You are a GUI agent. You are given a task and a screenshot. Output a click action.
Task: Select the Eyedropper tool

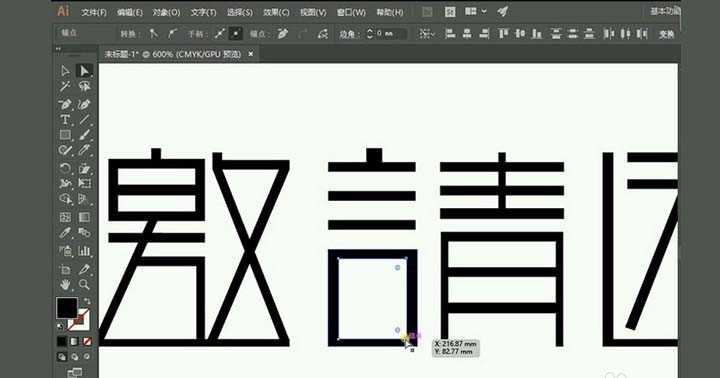click(65, 233)
